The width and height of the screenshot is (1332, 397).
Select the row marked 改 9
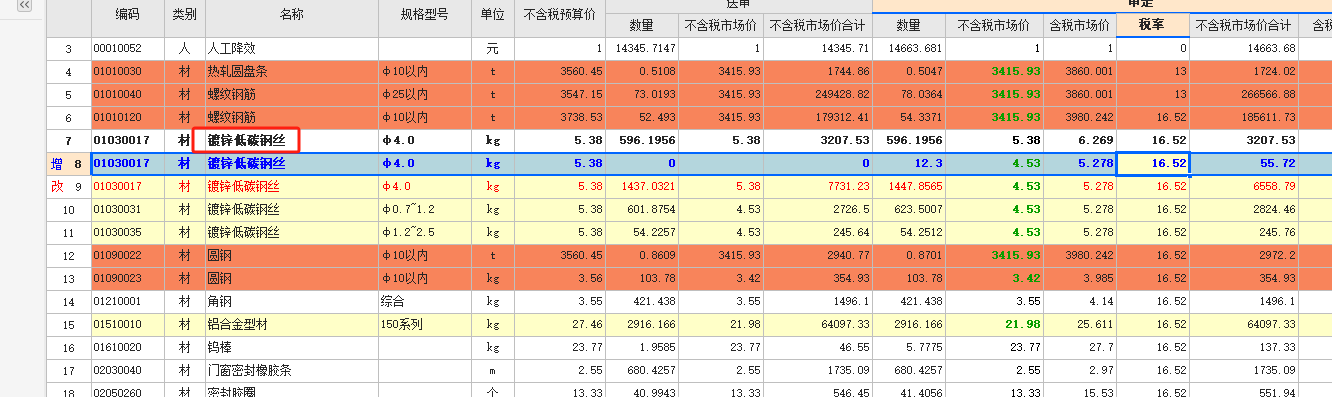pyautogui.click(x=69, y=186)
